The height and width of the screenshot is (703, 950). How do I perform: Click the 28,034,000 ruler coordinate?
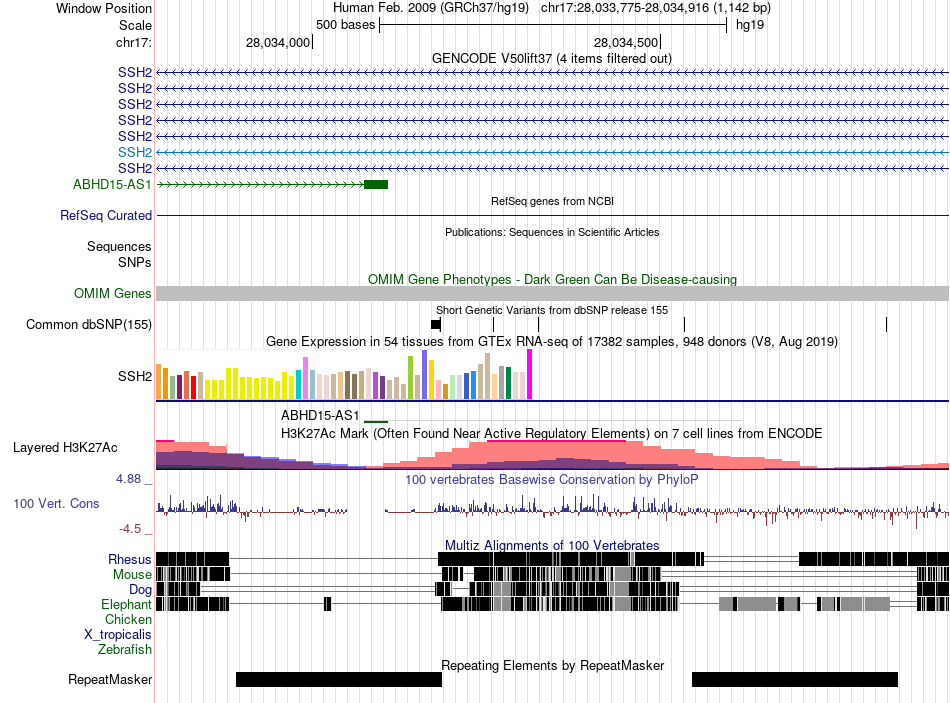(x=277, y=42)
